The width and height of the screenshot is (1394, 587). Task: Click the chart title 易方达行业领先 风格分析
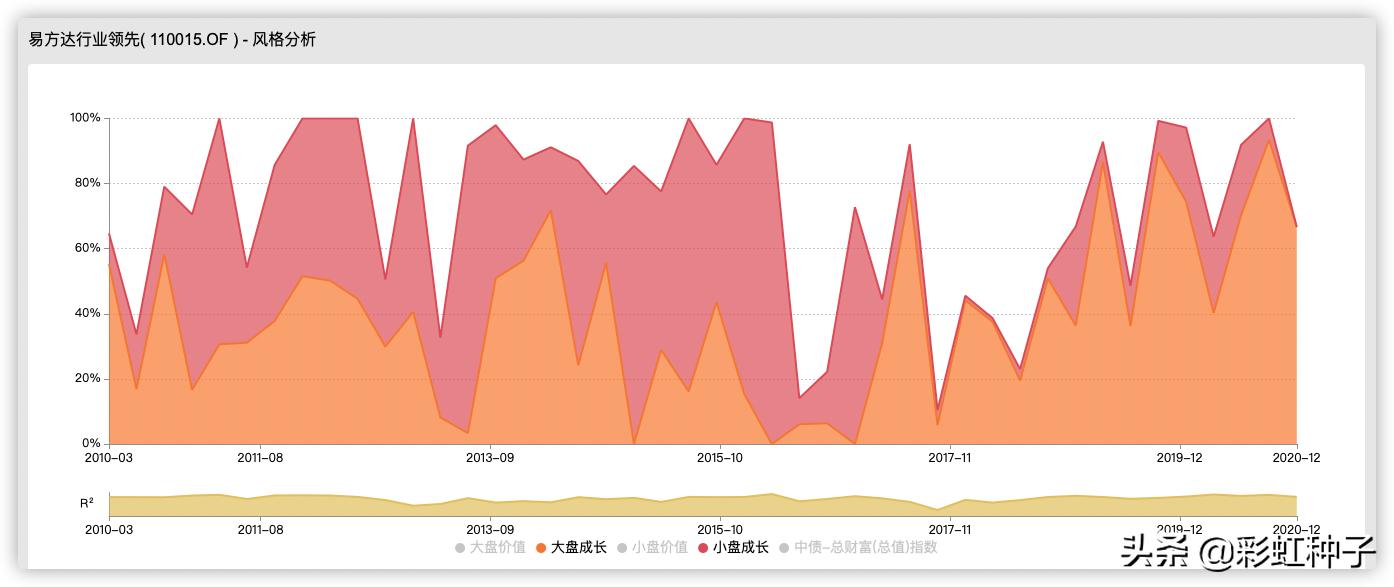172,40
